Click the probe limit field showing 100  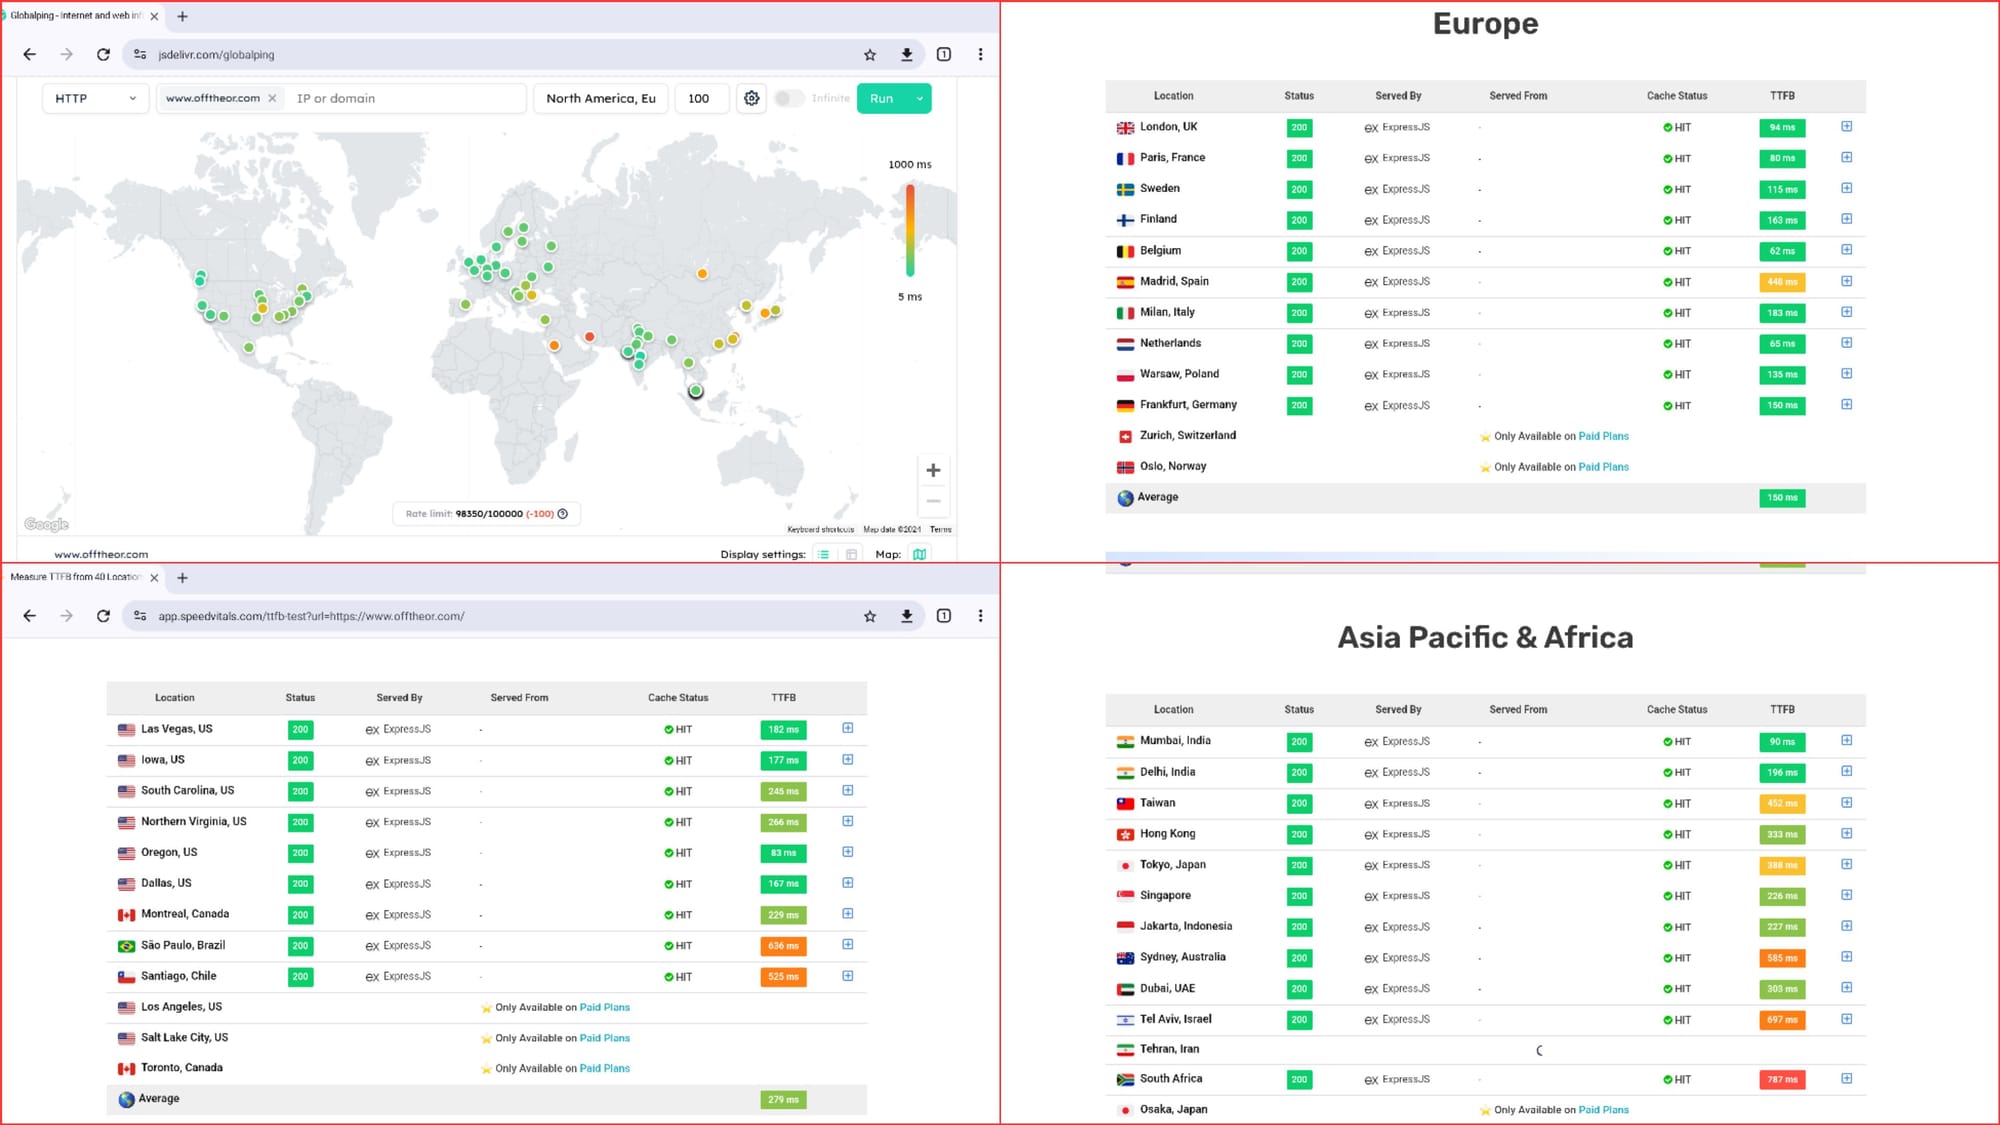click(x=701, y=98)
